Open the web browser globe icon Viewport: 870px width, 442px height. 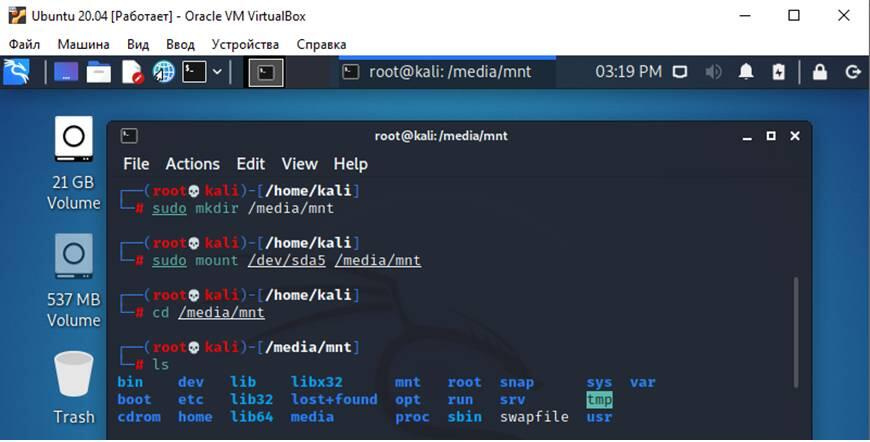[x=163, y=72]
